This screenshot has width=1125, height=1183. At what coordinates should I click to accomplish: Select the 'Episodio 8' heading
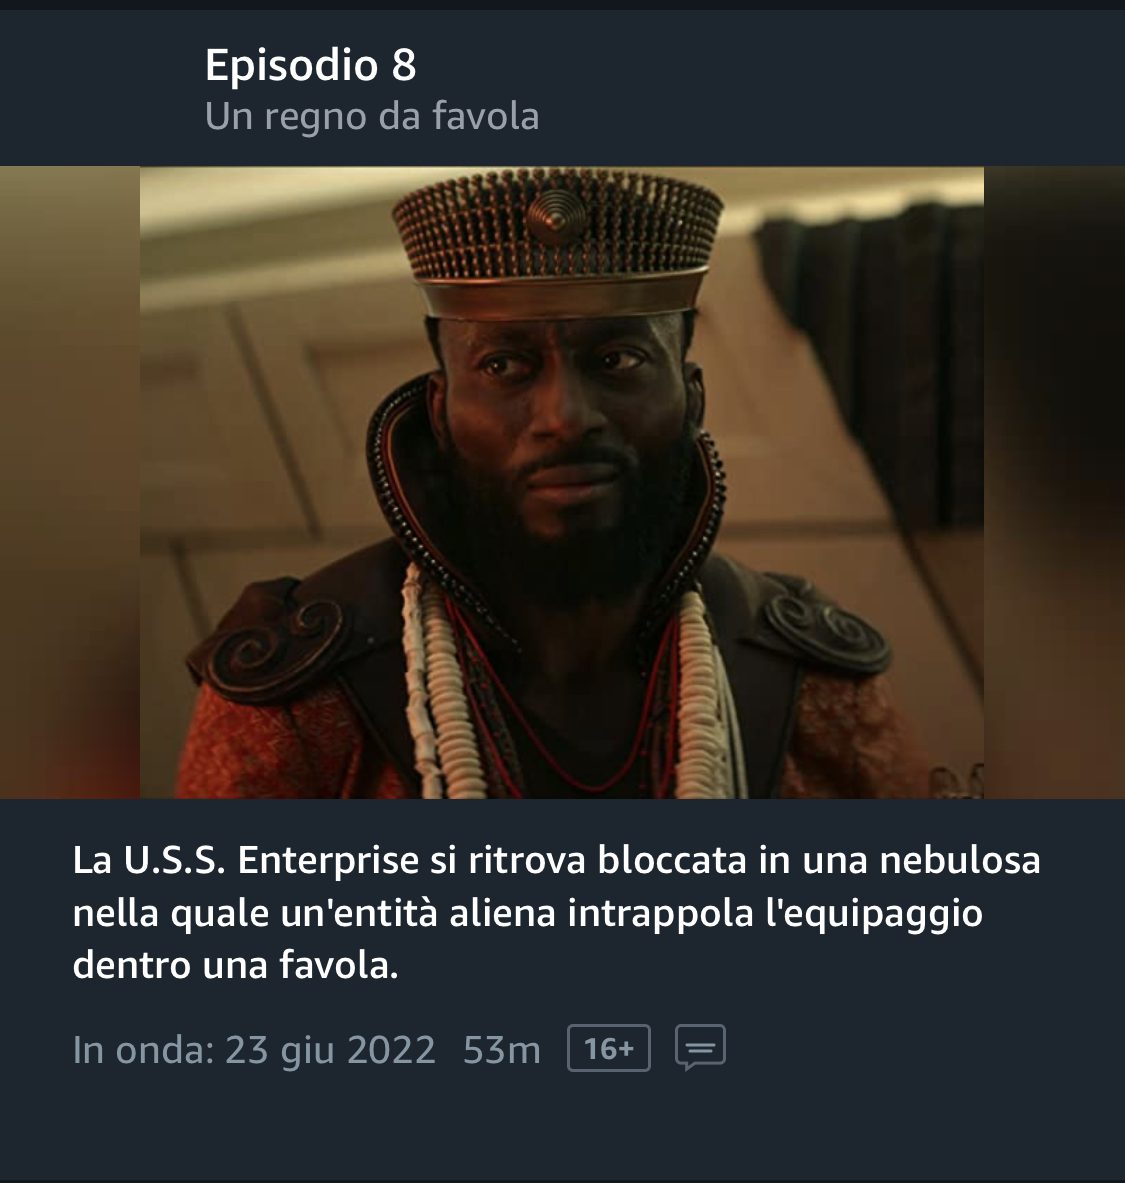click(x=310, y=65)
